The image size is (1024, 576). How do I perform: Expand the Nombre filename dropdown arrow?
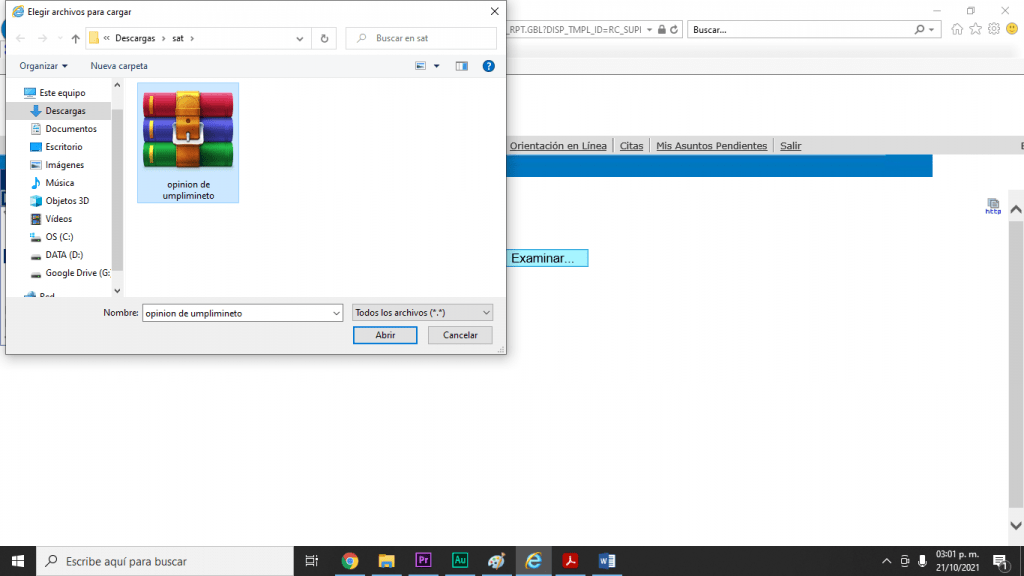pos(336,313)
